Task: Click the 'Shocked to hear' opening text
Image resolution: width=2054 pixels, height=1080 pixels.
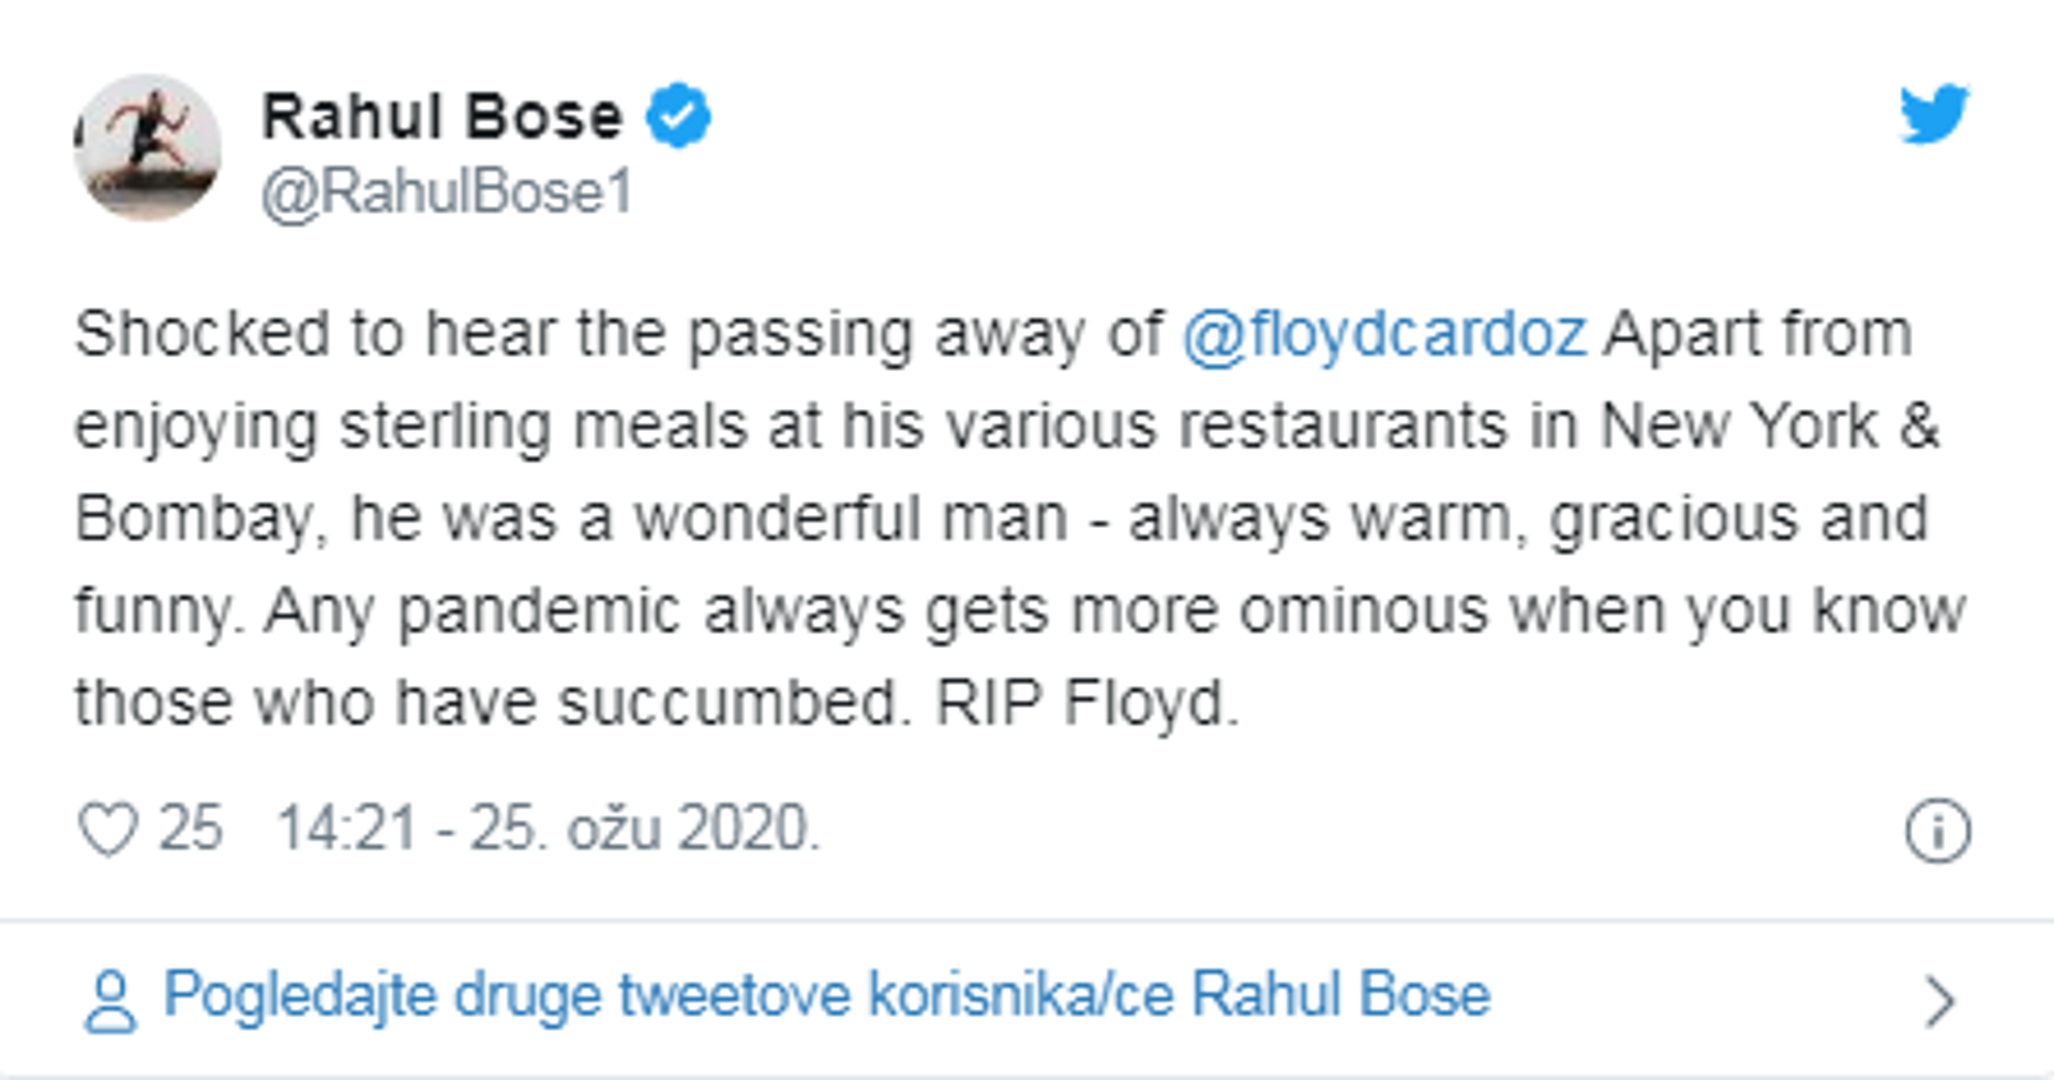Action: point(238,333)
